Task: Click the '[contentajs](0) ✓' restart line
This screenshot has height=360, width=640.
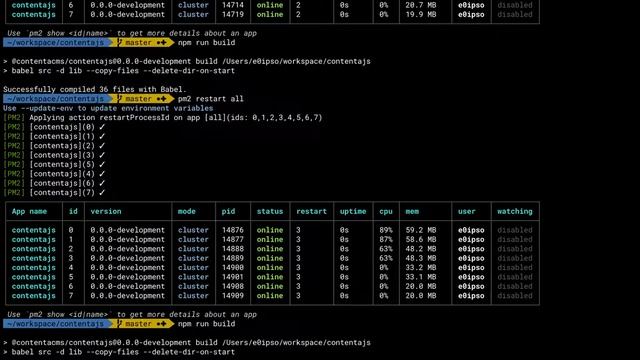Action: pyautogui.click(x=54, y=127)
